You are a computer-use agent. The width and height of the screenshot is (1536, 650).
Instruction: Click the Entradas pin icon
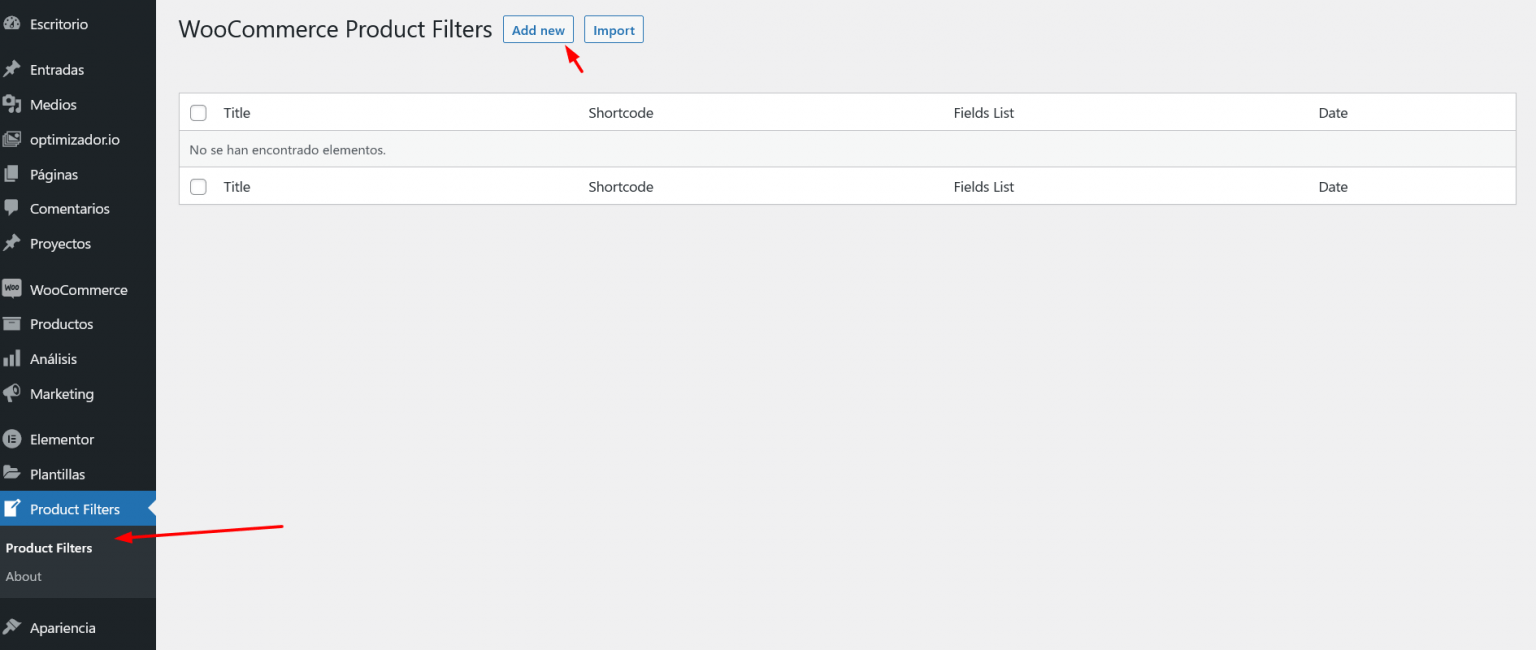pos(12,70)
